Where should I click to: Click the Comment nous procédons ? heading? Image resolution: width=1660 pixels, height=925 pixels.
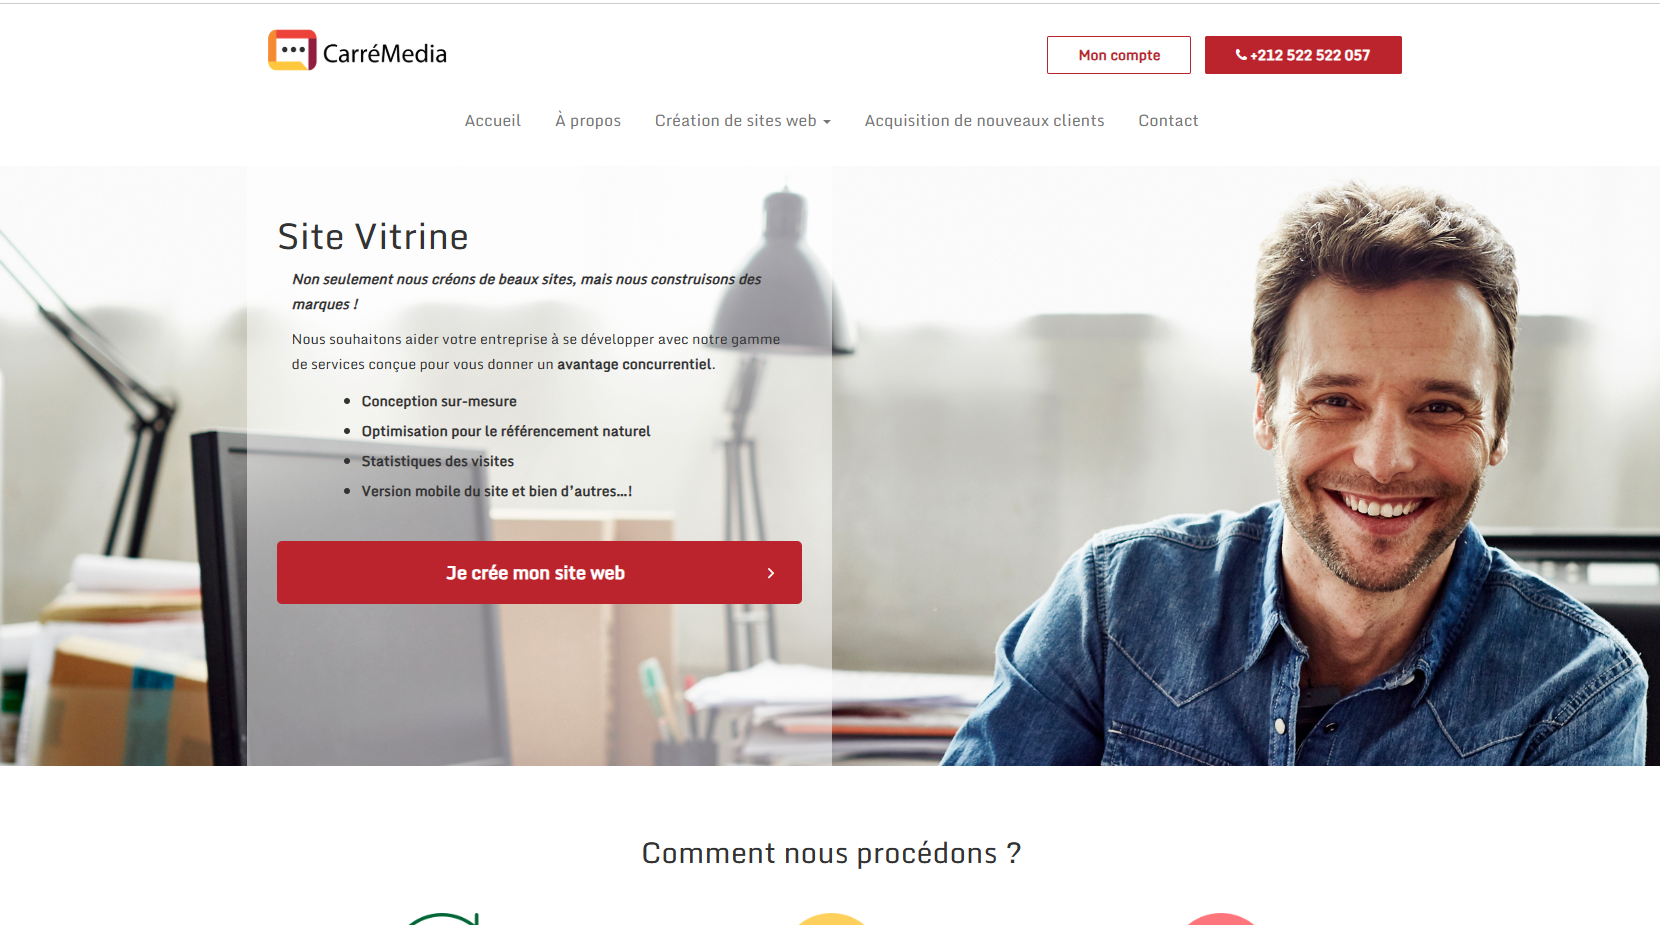coord(831,853)
